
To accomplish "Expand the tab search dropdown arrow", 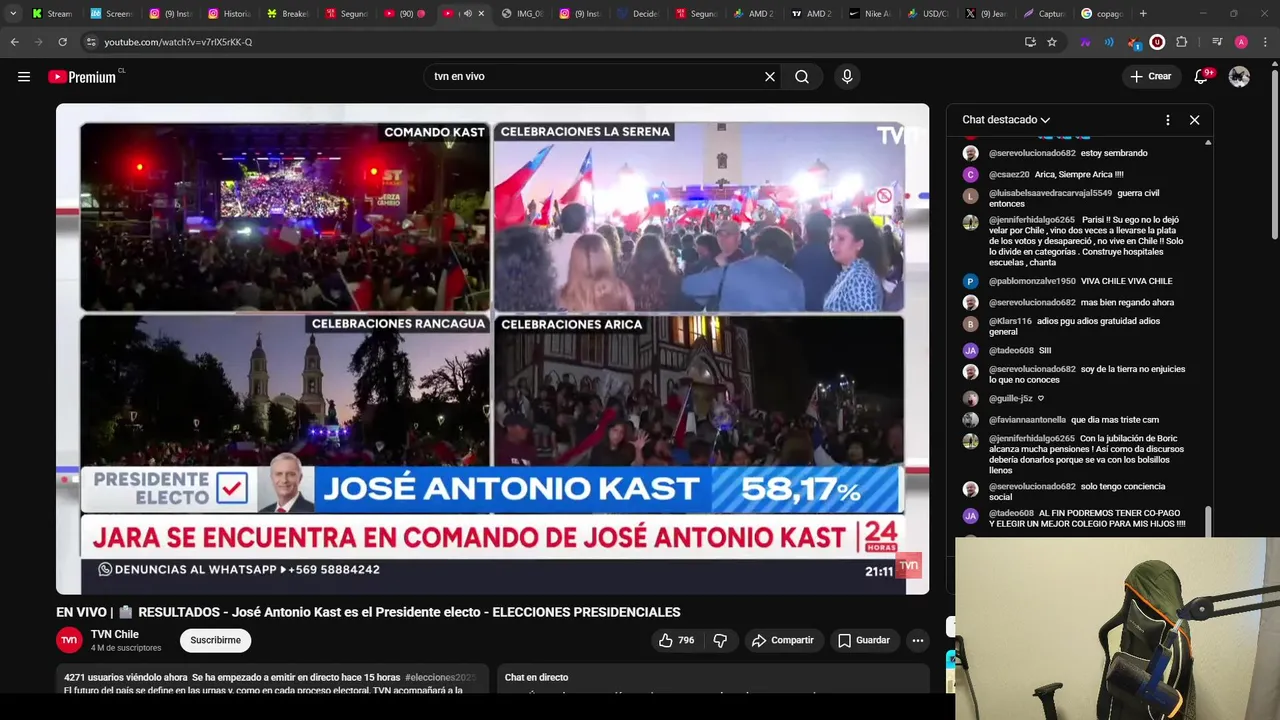I will [x=13, y=14].
